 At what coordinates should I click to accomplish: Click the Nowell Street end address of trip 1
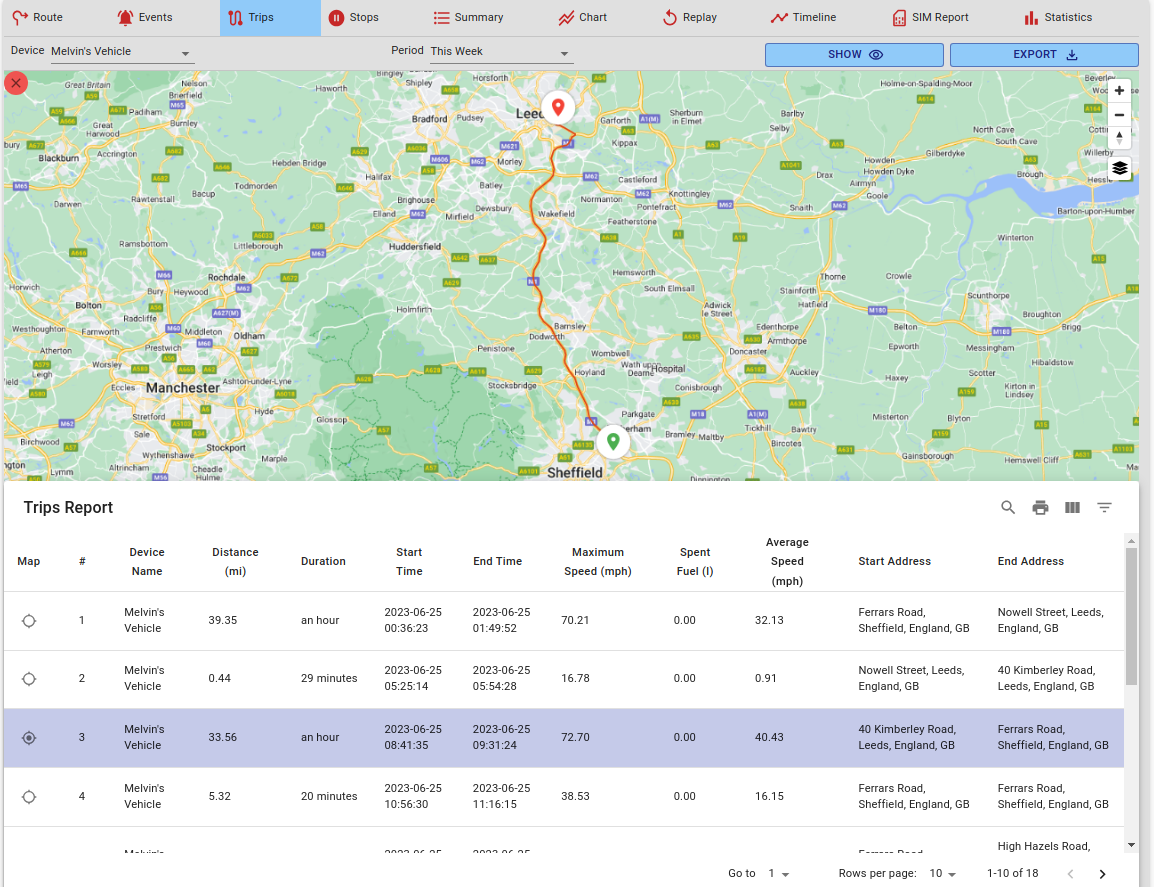(1050, 621)
